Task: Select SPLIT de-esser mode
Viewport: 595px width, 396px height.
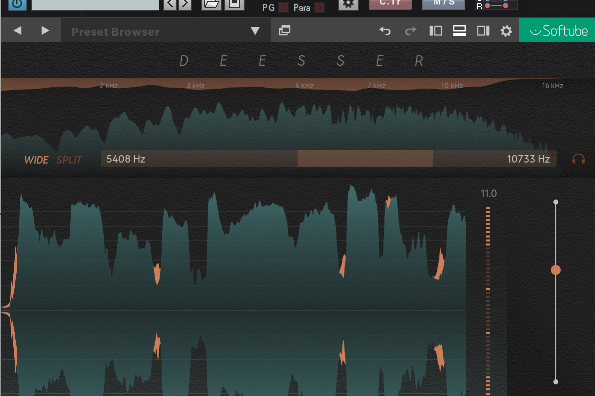Action: pyautogui.click(x=69, y=160)
